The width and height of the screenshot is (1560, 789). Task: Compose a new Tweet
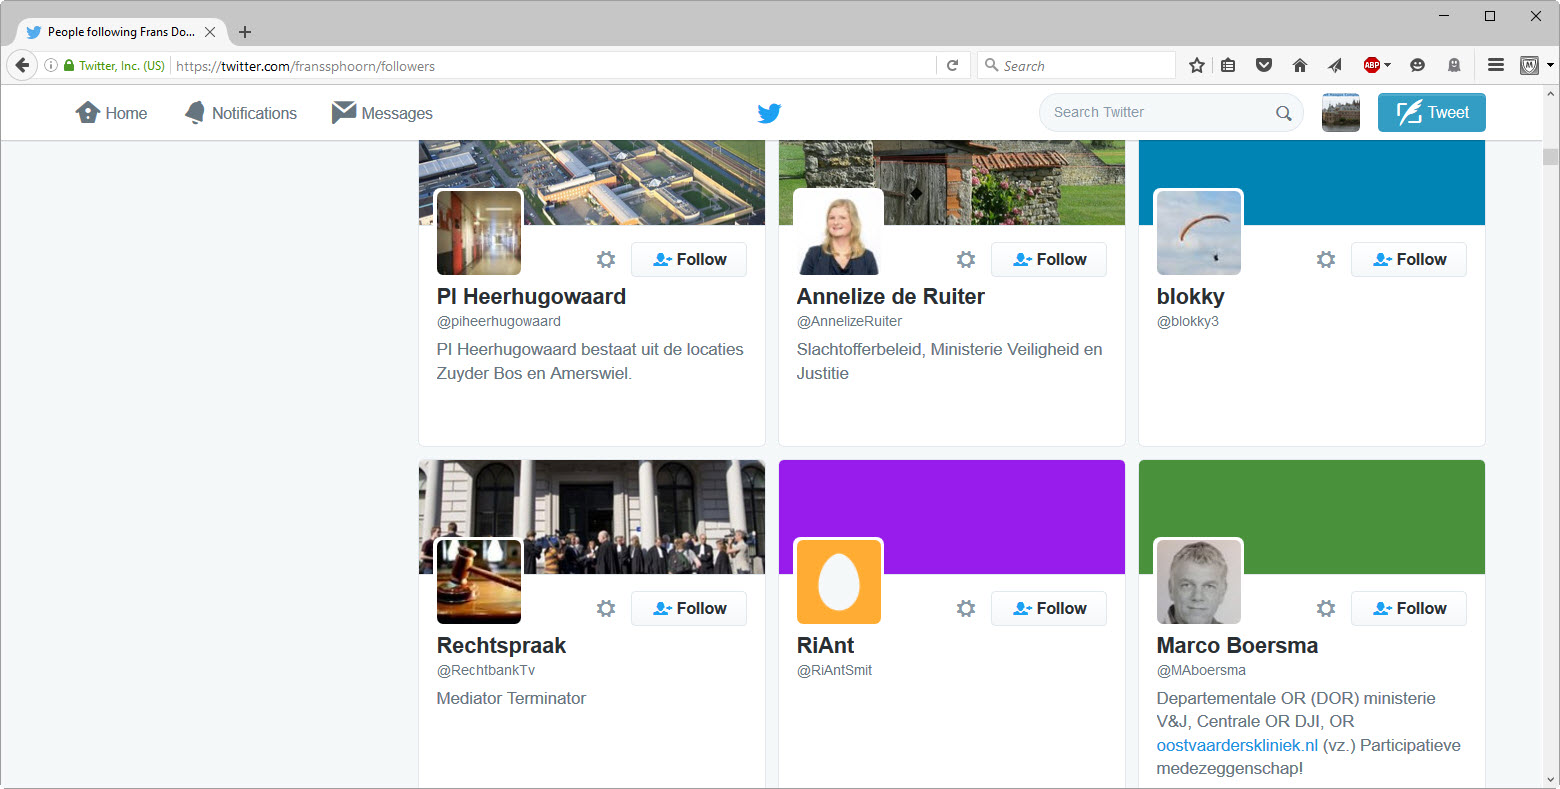coord(1432,113)
